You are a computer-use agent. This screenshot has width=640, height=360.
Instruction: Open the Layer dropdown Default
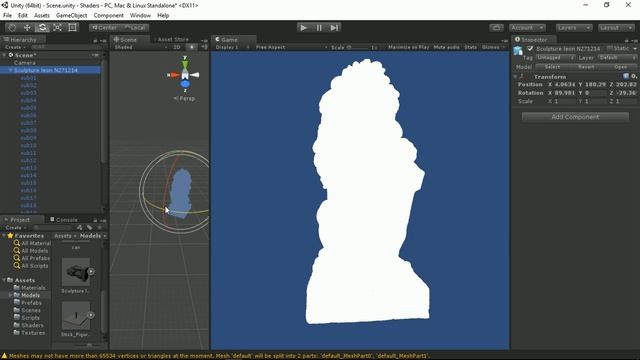tap(617, 58)
